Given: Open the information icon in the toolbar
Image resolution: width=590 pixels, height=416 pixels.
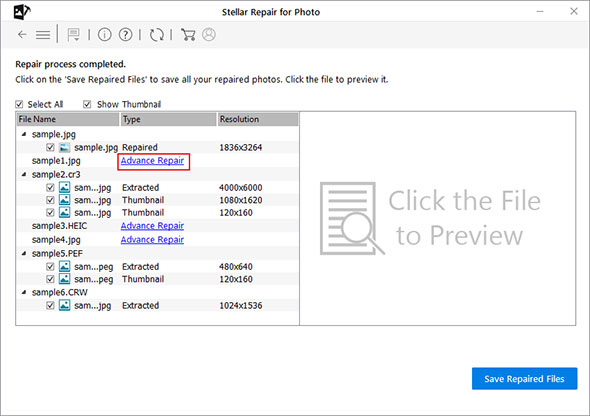Looking at the screenshot, I should 105,35.
